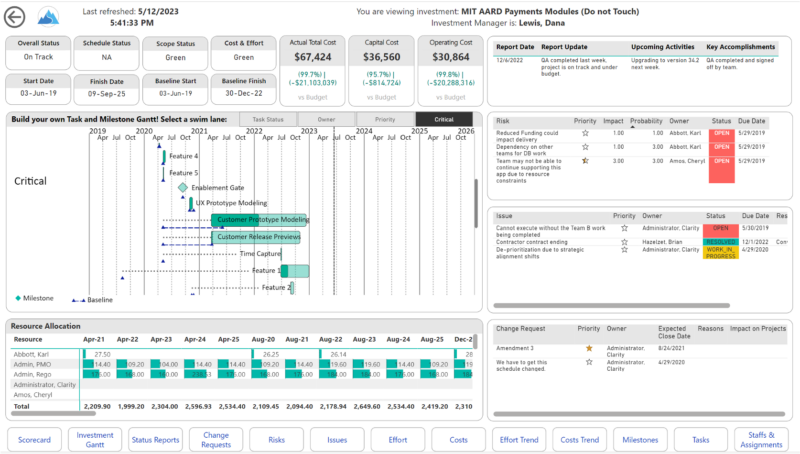Screen dimensions: 800x454
Task: Open Change Requests page
Action: point(216,440)
